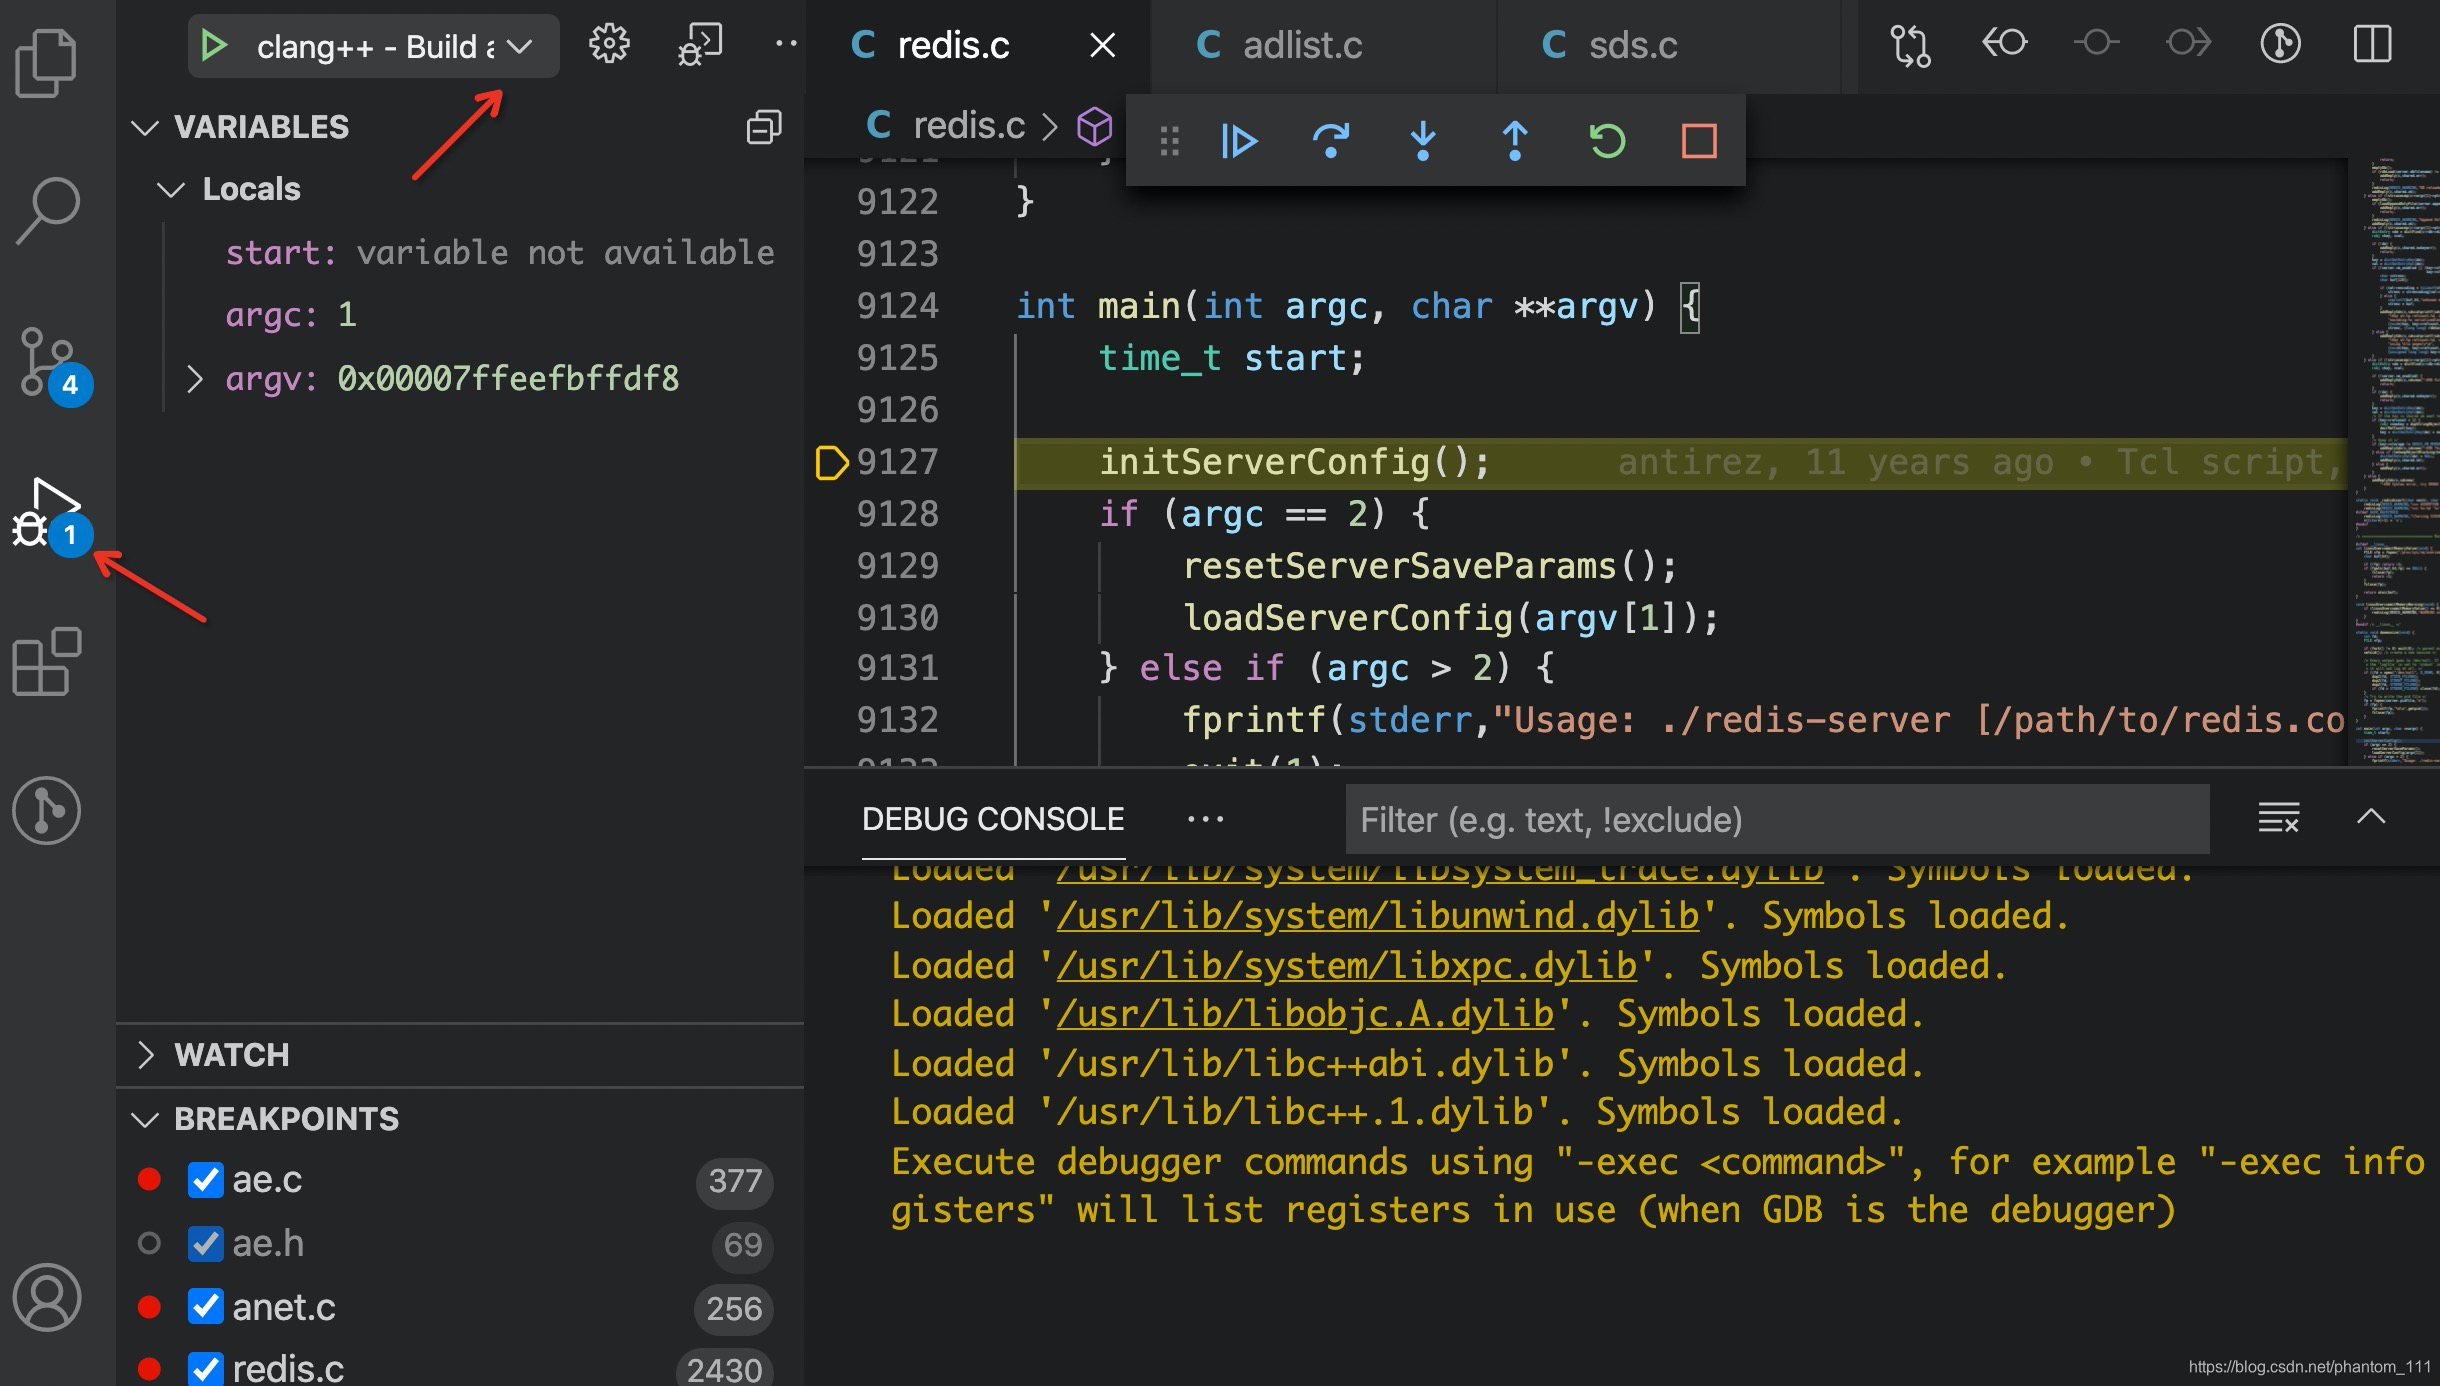Click line number 9124 in the gutter
The image size is (2440, 1386).
click(x=898, y=306)
